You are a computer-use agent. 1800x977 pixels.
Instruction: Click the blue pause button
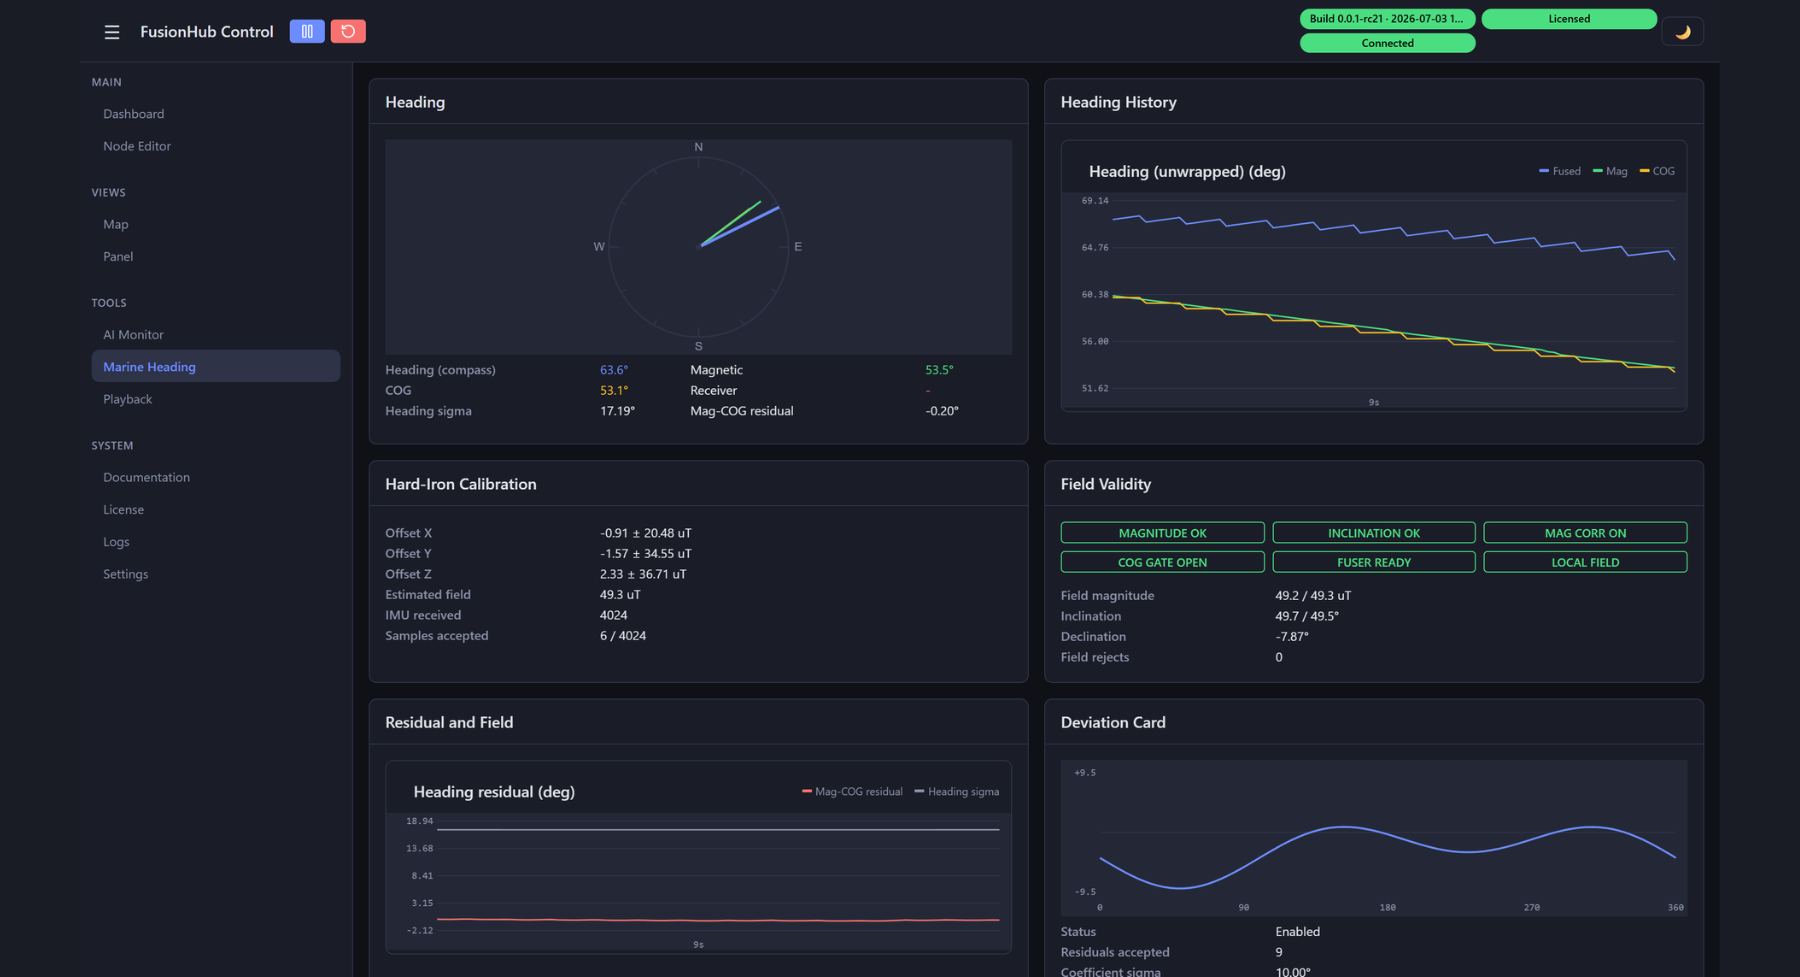tap(307, 32)
